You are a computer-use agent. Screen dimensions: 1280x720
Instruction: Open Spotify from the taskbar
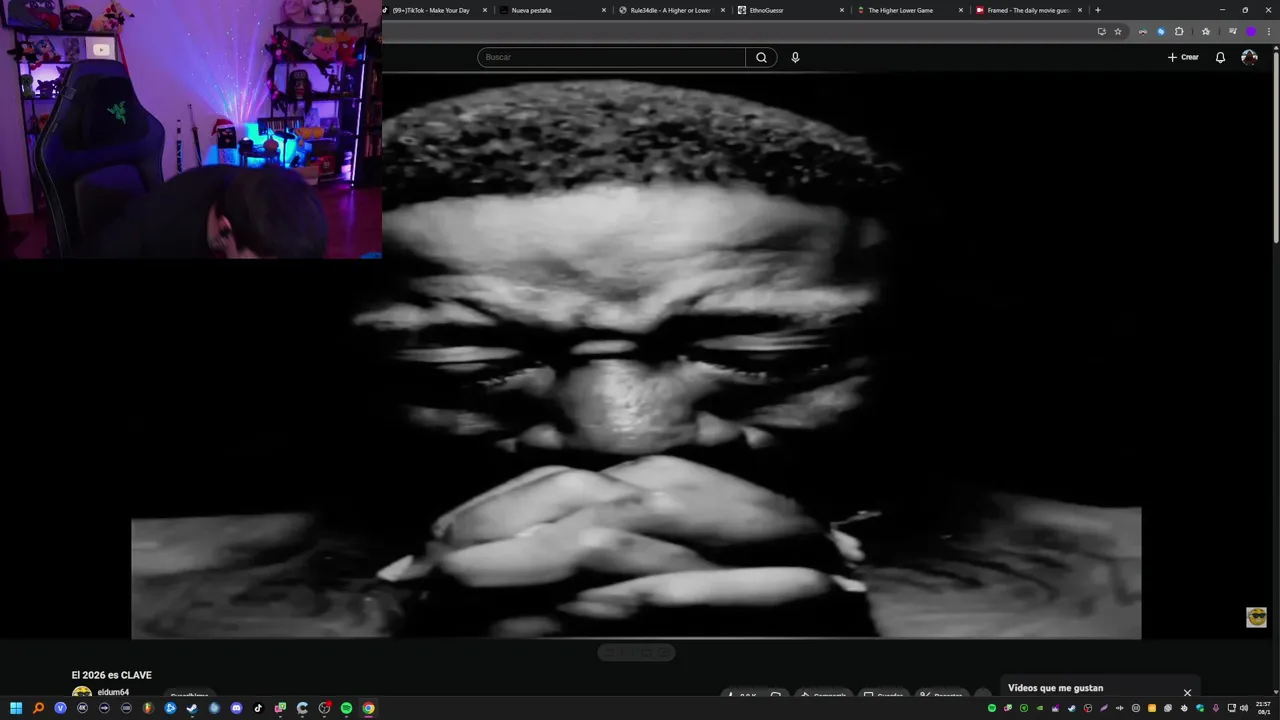coord(346,708)
